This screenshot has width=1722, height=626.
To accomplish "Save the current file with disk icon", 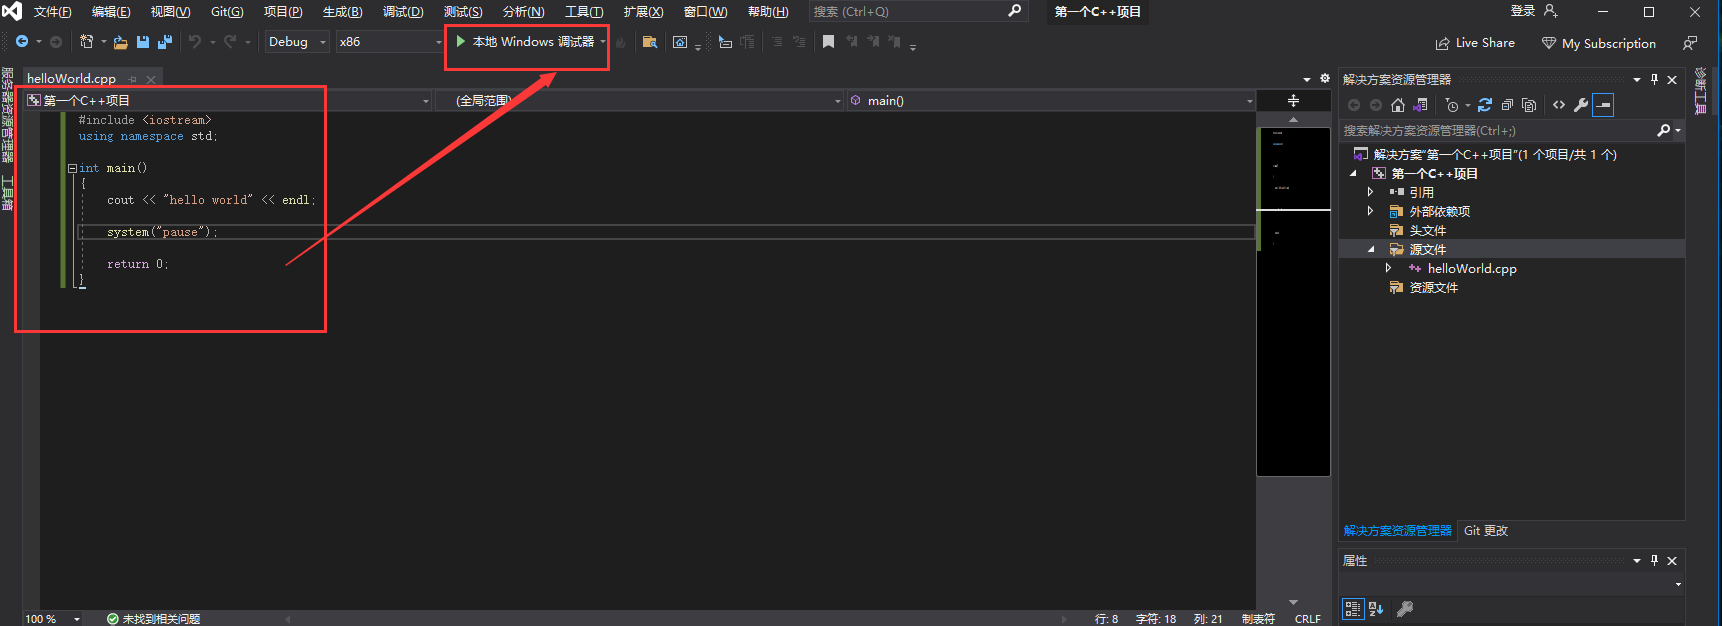I will (x=143, y=42).
